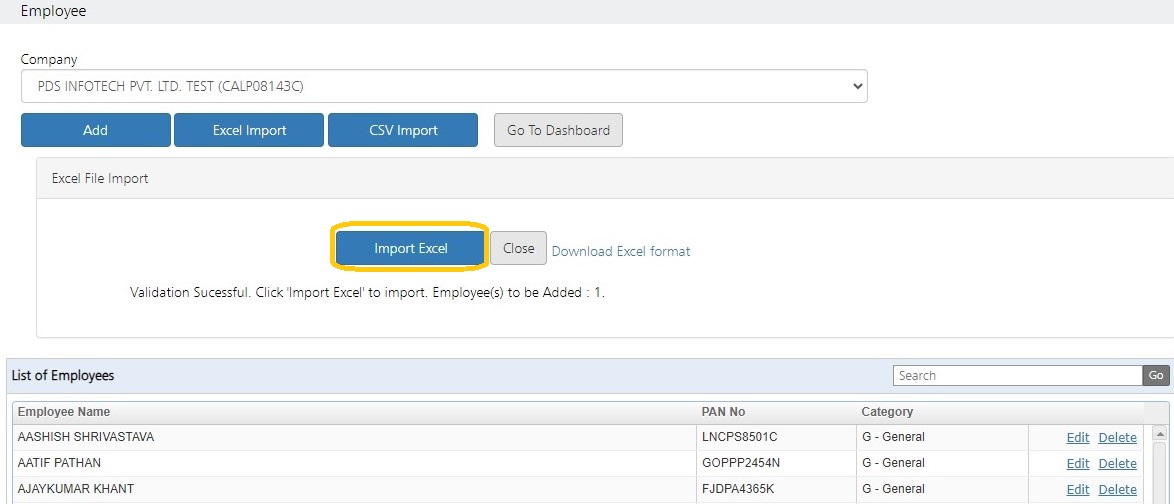
Task: Select the List of Employees heading
Action: (63, 376)
